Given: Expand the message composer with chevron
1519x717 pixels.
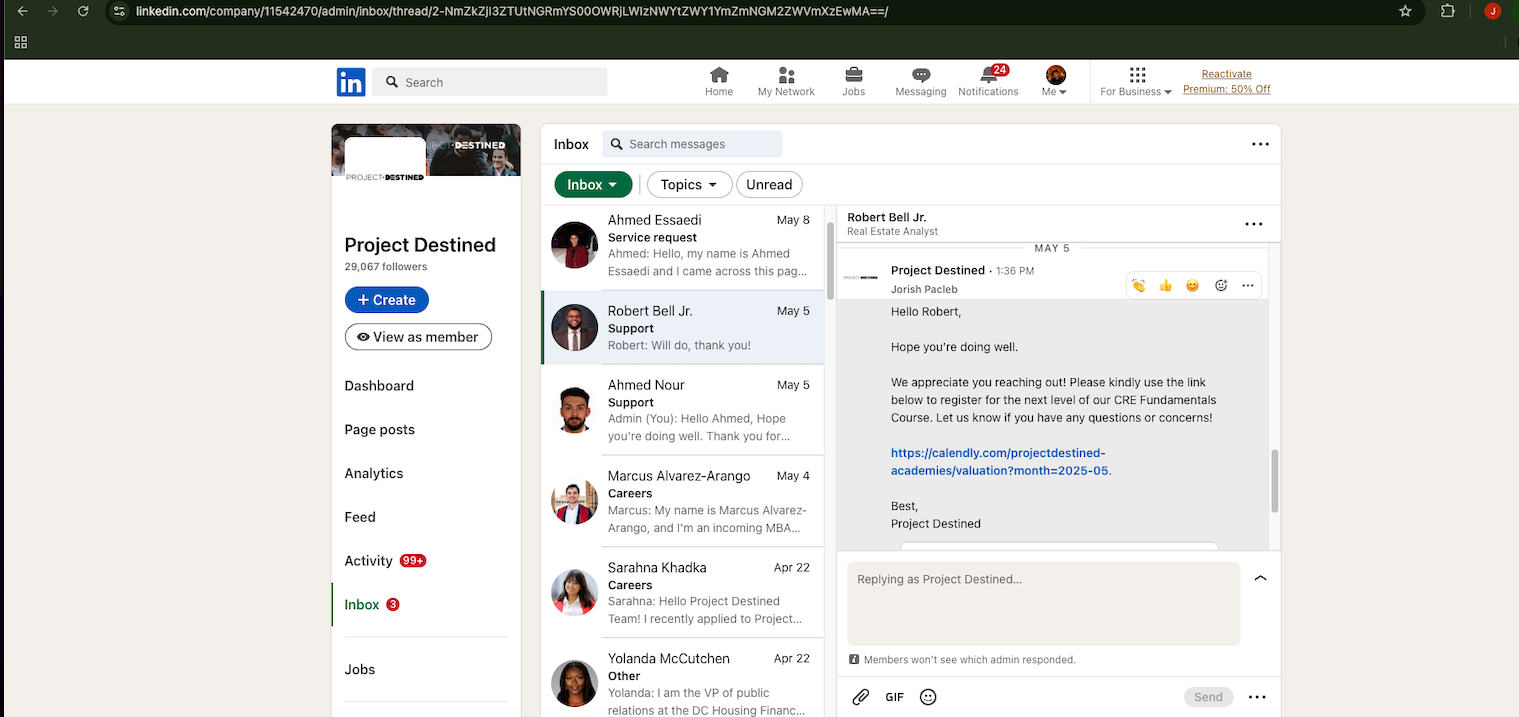Looking at the screenshot, I should 1260,578.
